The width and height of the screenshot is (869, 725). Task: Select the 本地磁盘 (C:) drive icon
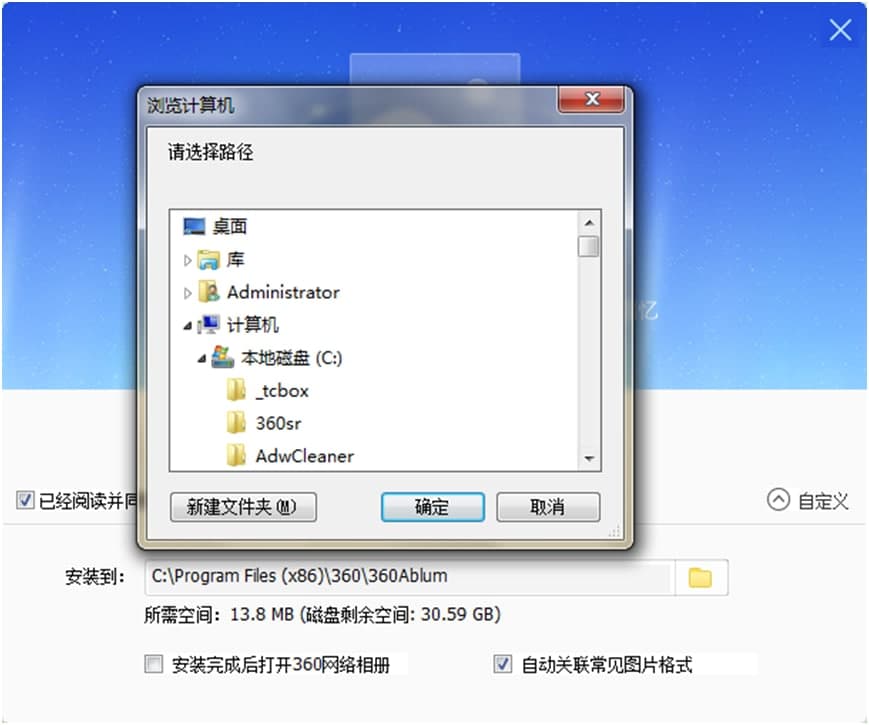(x=223, y=357)
